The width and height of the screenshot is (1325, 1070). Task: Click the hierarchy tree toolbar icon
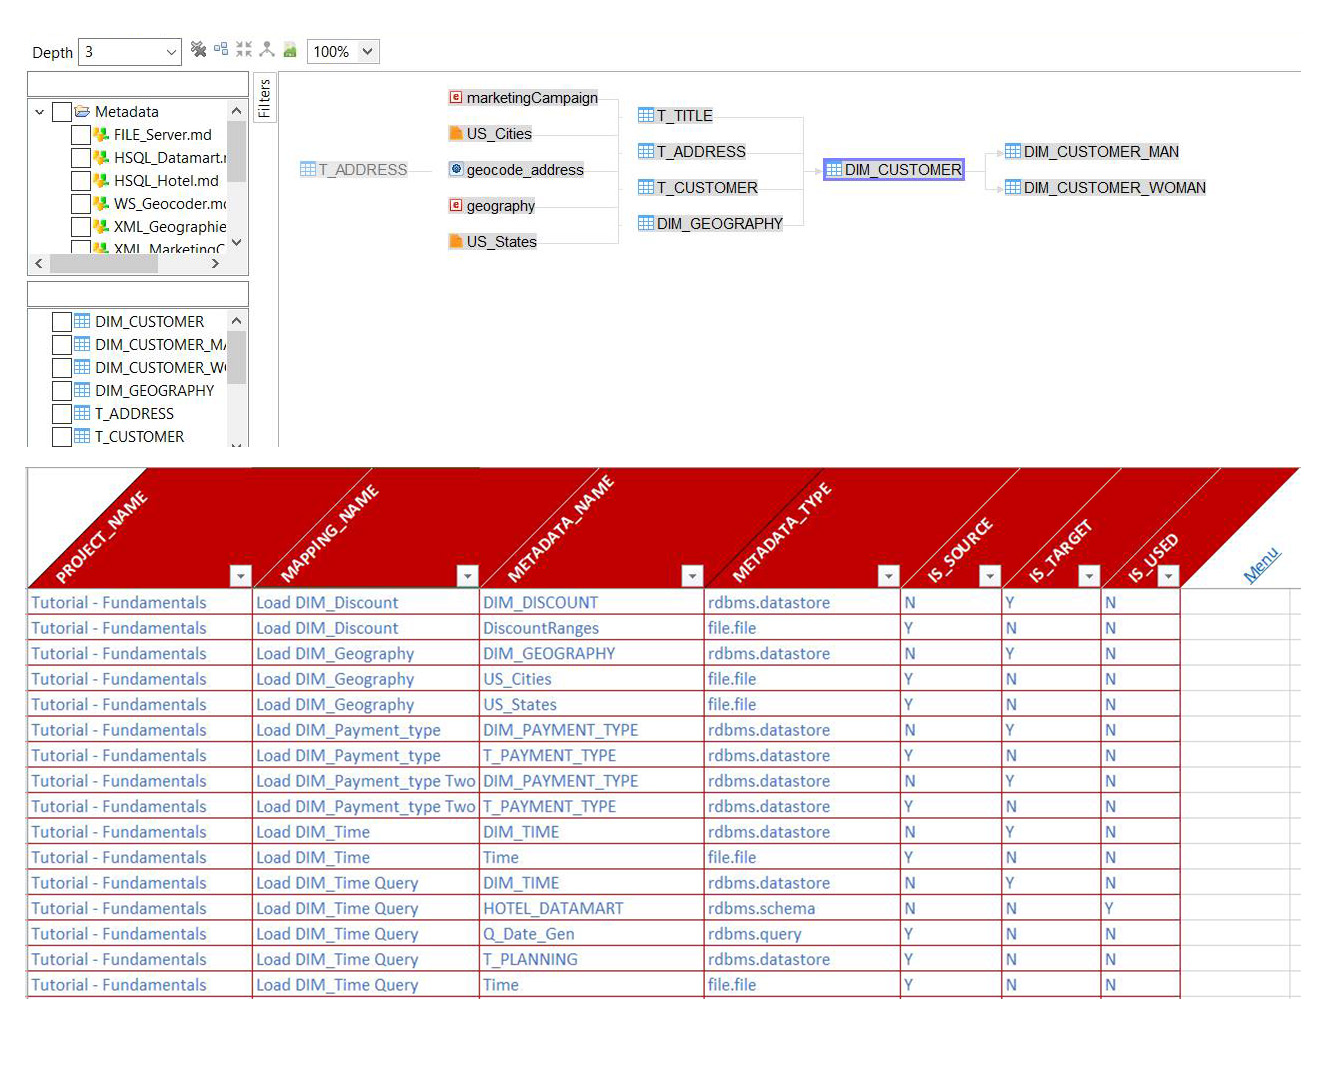point(267,49)
